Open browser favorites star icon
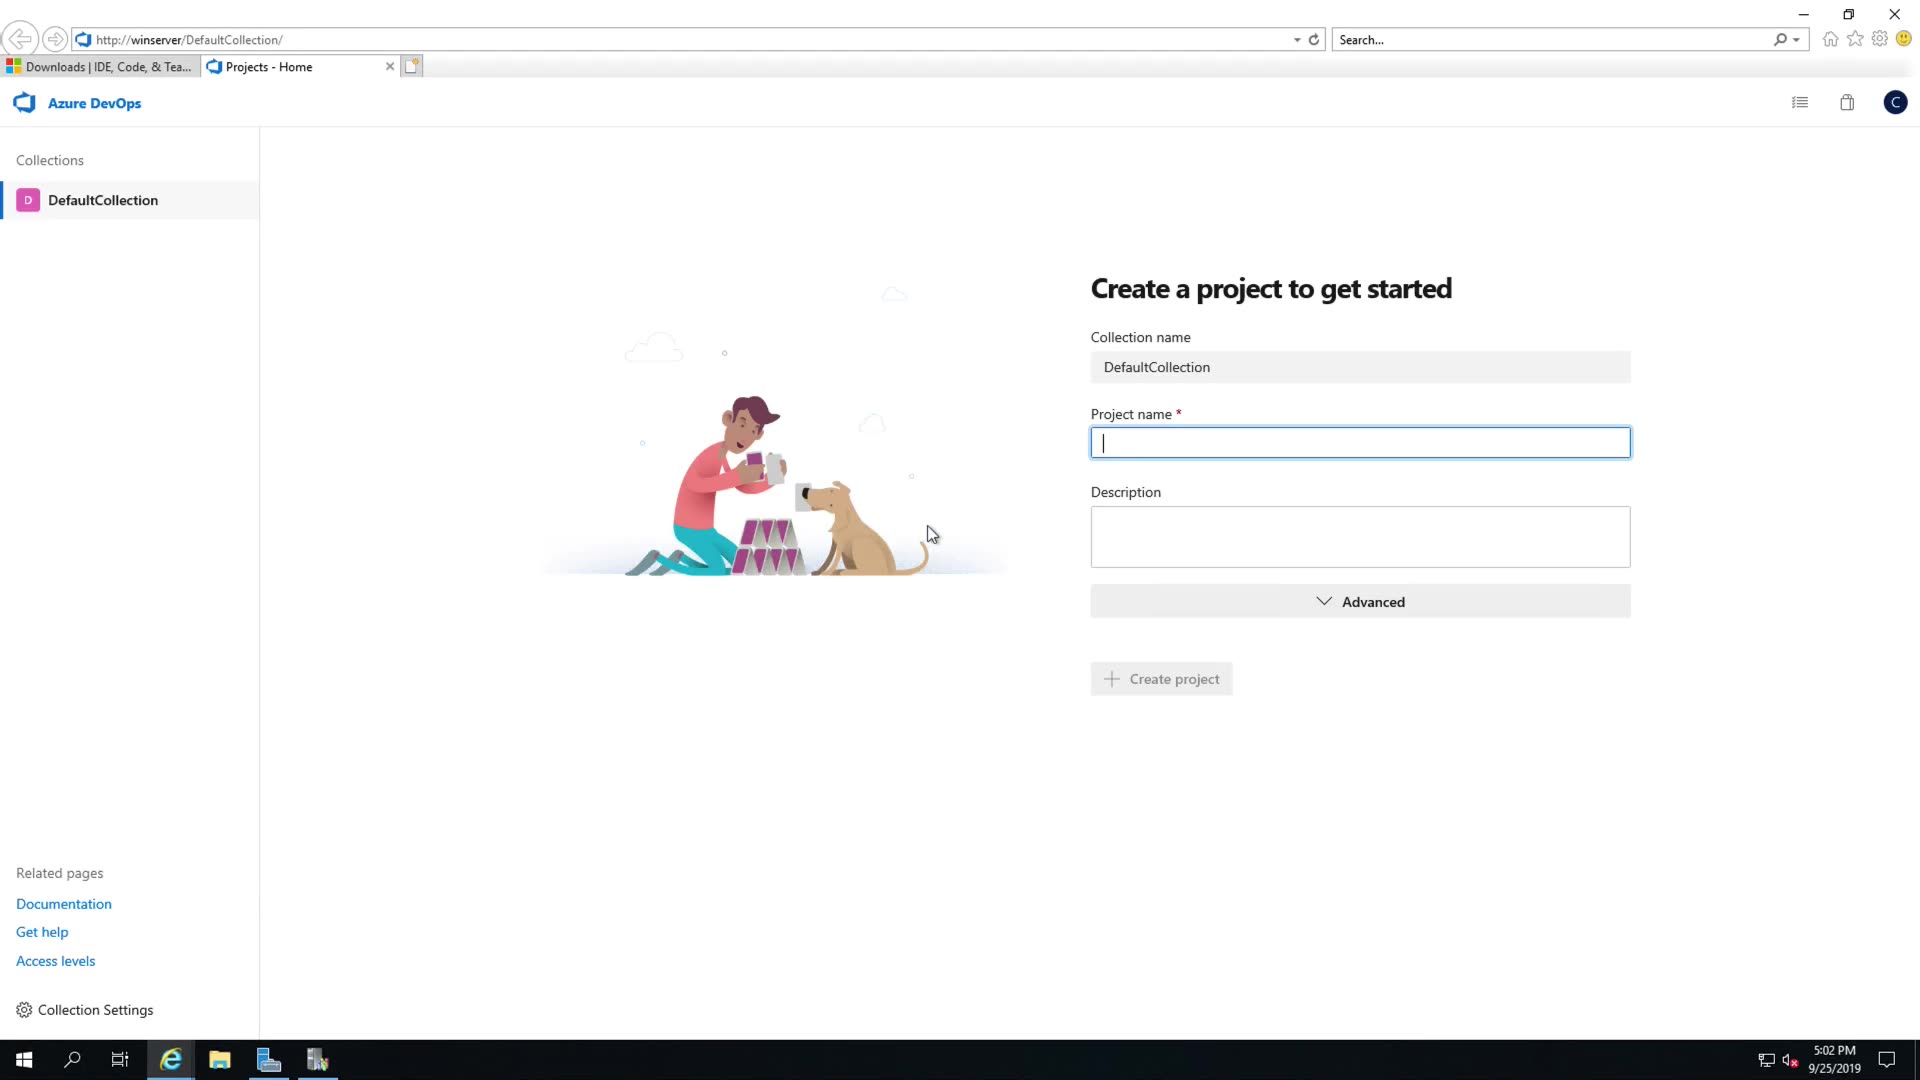Viewport: 1920px width, 1080px height. tap(1855, 39)
